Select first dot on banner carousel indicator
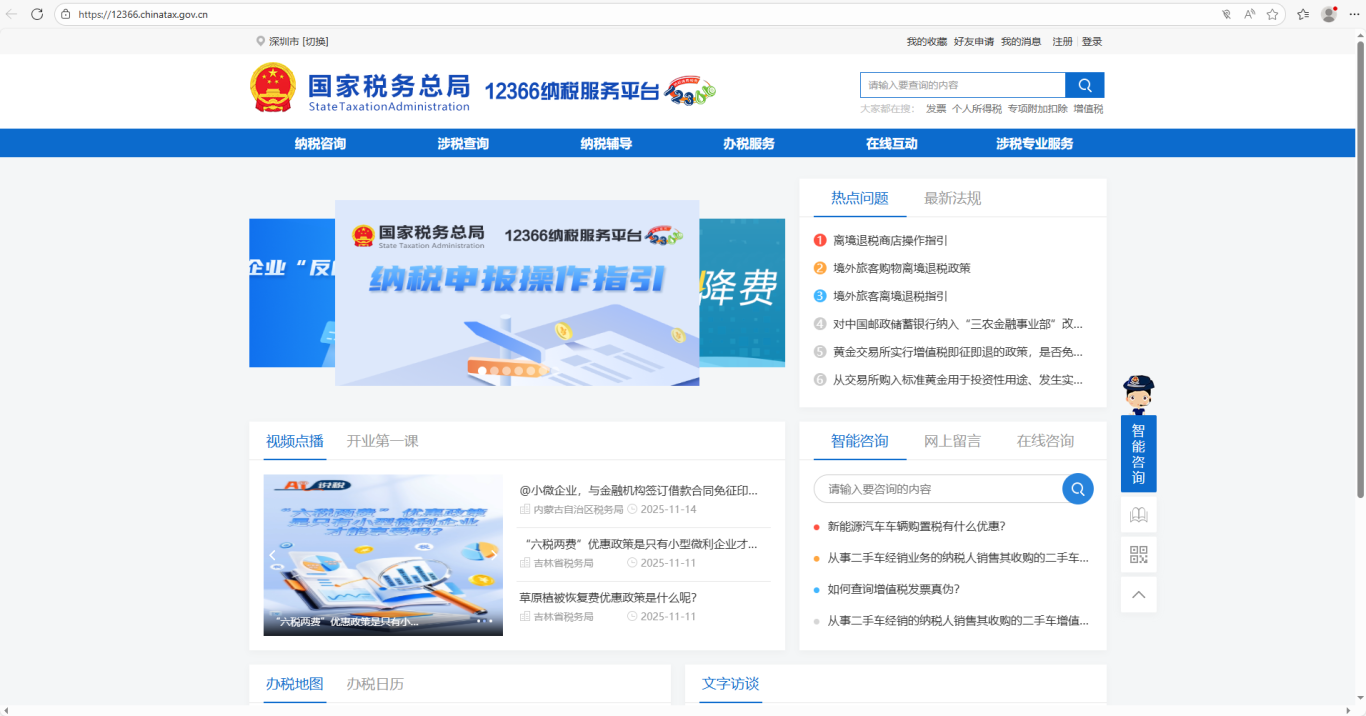1366x716 pixels. click(x=482, y=370)
